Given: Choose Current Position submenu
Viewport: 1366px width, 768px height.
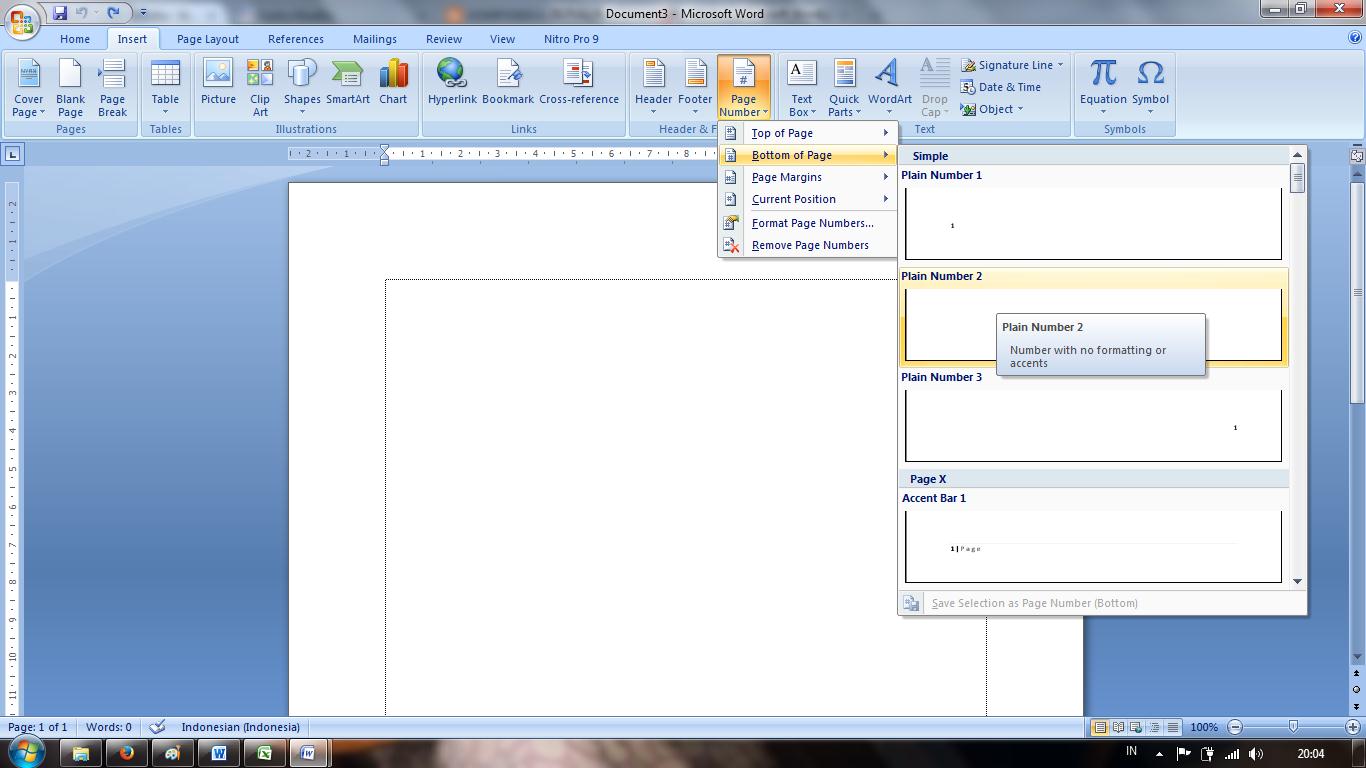Looking at the screenshot, I should tap(807, 199).
